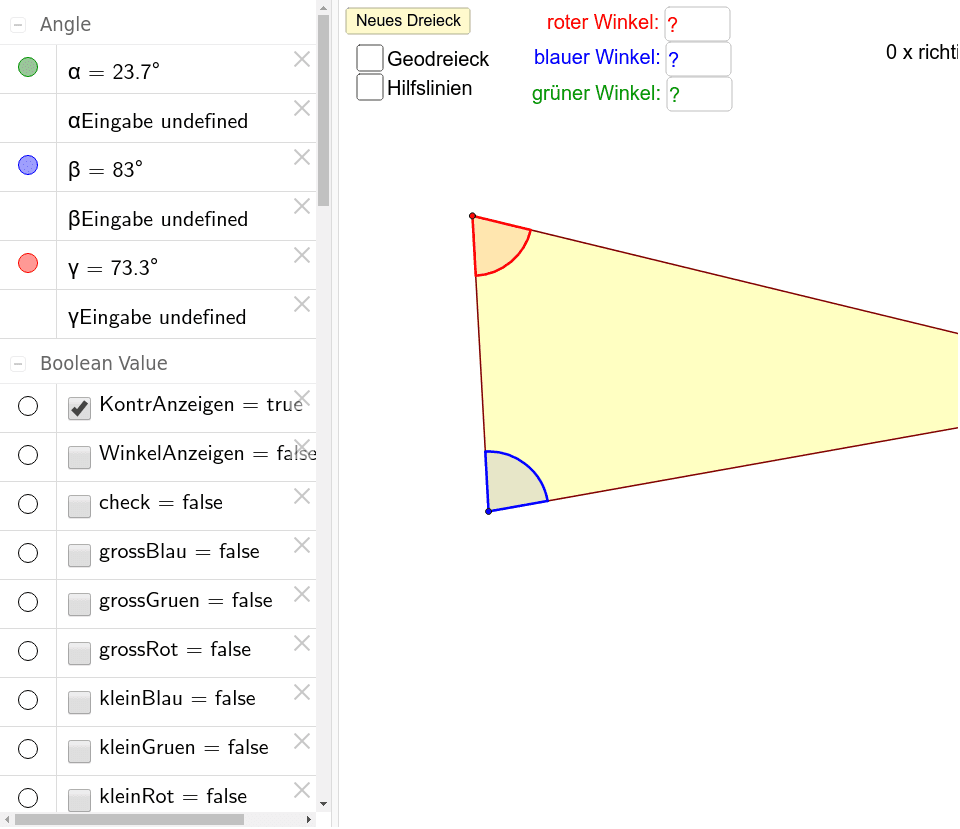Delete the kleinRot boolean row
960x829 pixels.
[x=302, y=790]
